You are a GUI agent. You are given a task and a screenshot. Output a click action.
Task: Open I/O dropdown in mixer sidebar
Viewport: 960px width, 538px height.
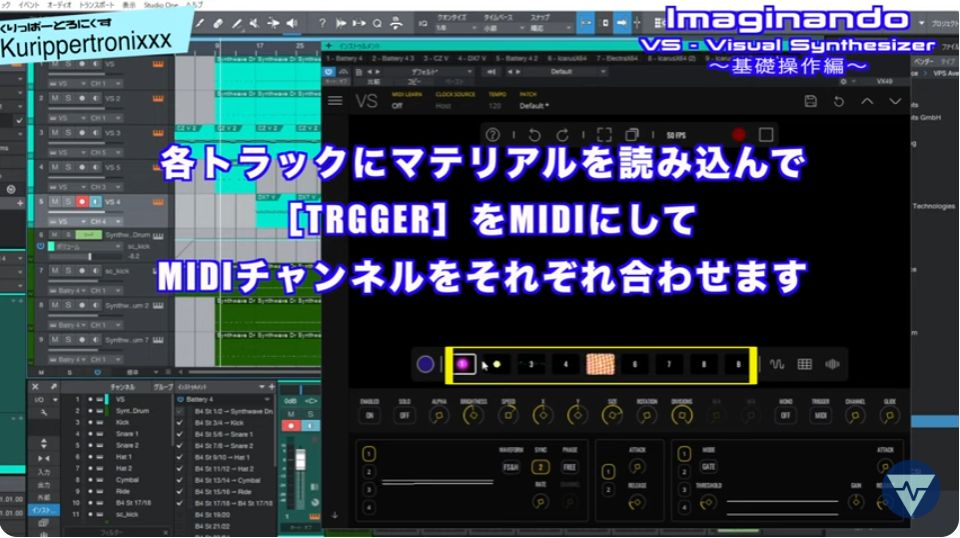pyautogui.click(x=44, y=400)
